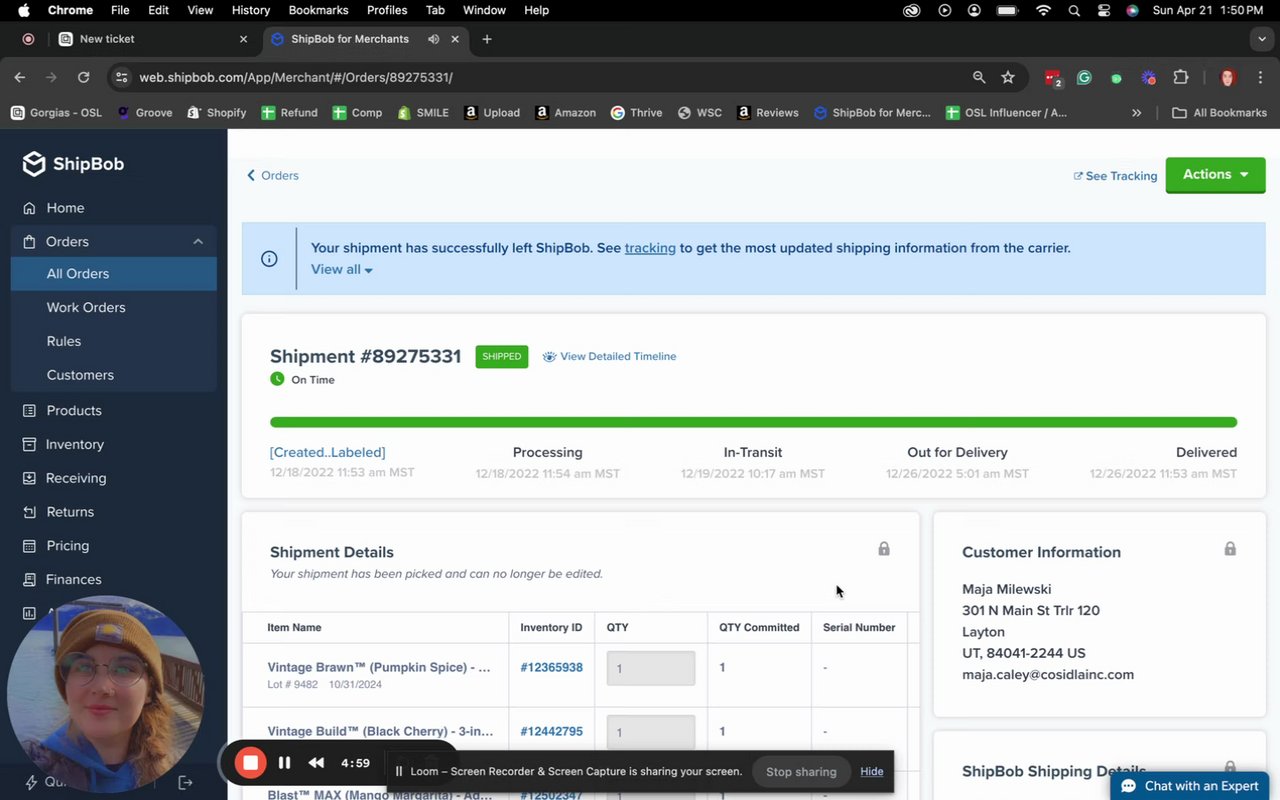The width and height of the screenshot is (1280, 800).
Task: Click the Customer Information lock icon
Action: (x=1230, y=549)
